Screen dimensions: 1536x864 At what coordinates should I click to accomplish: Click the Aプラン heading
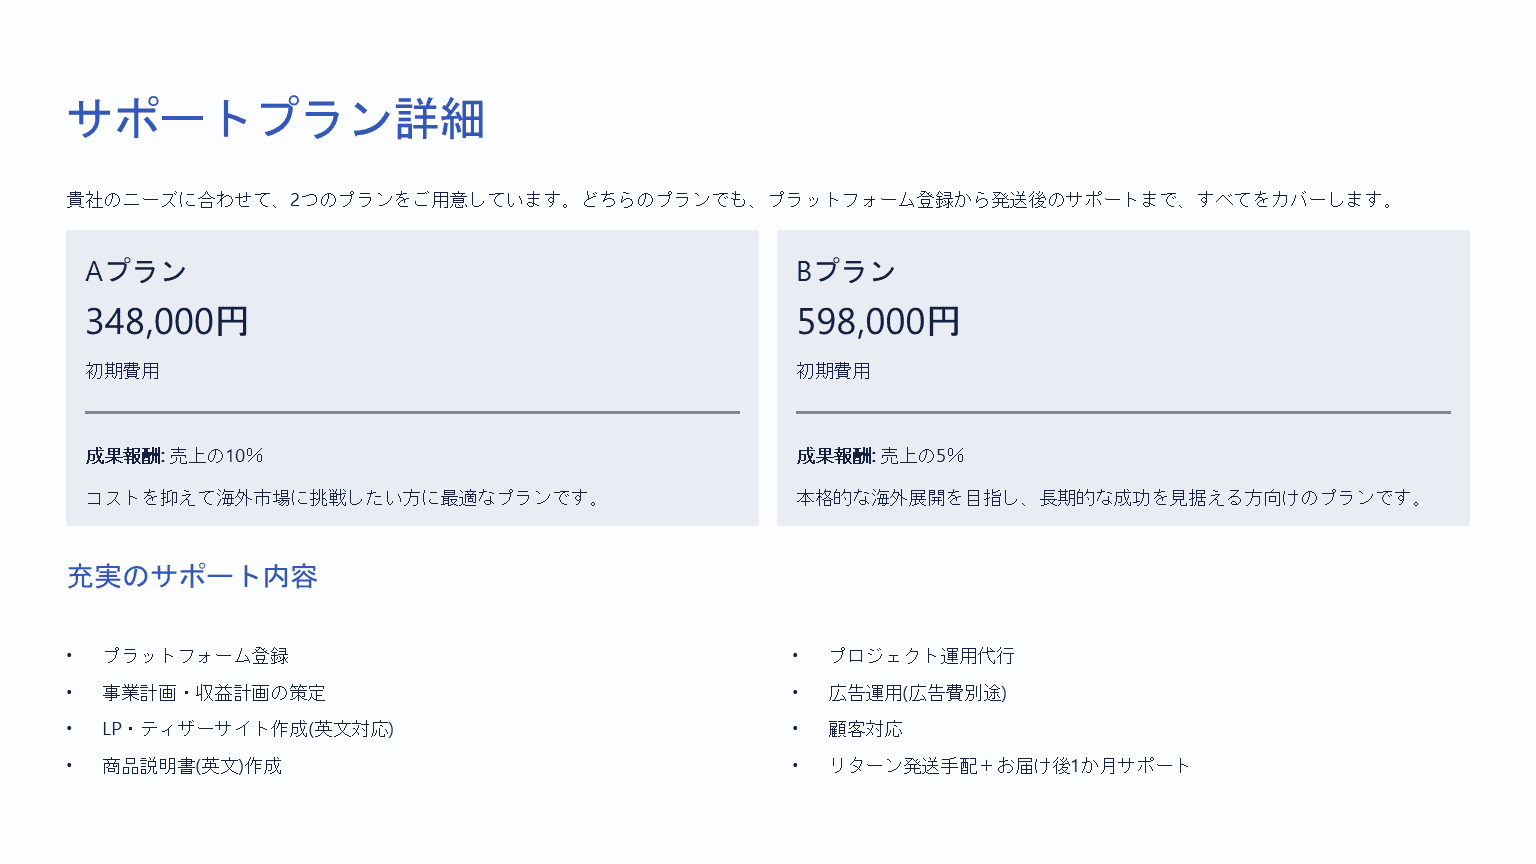(136, 271)
